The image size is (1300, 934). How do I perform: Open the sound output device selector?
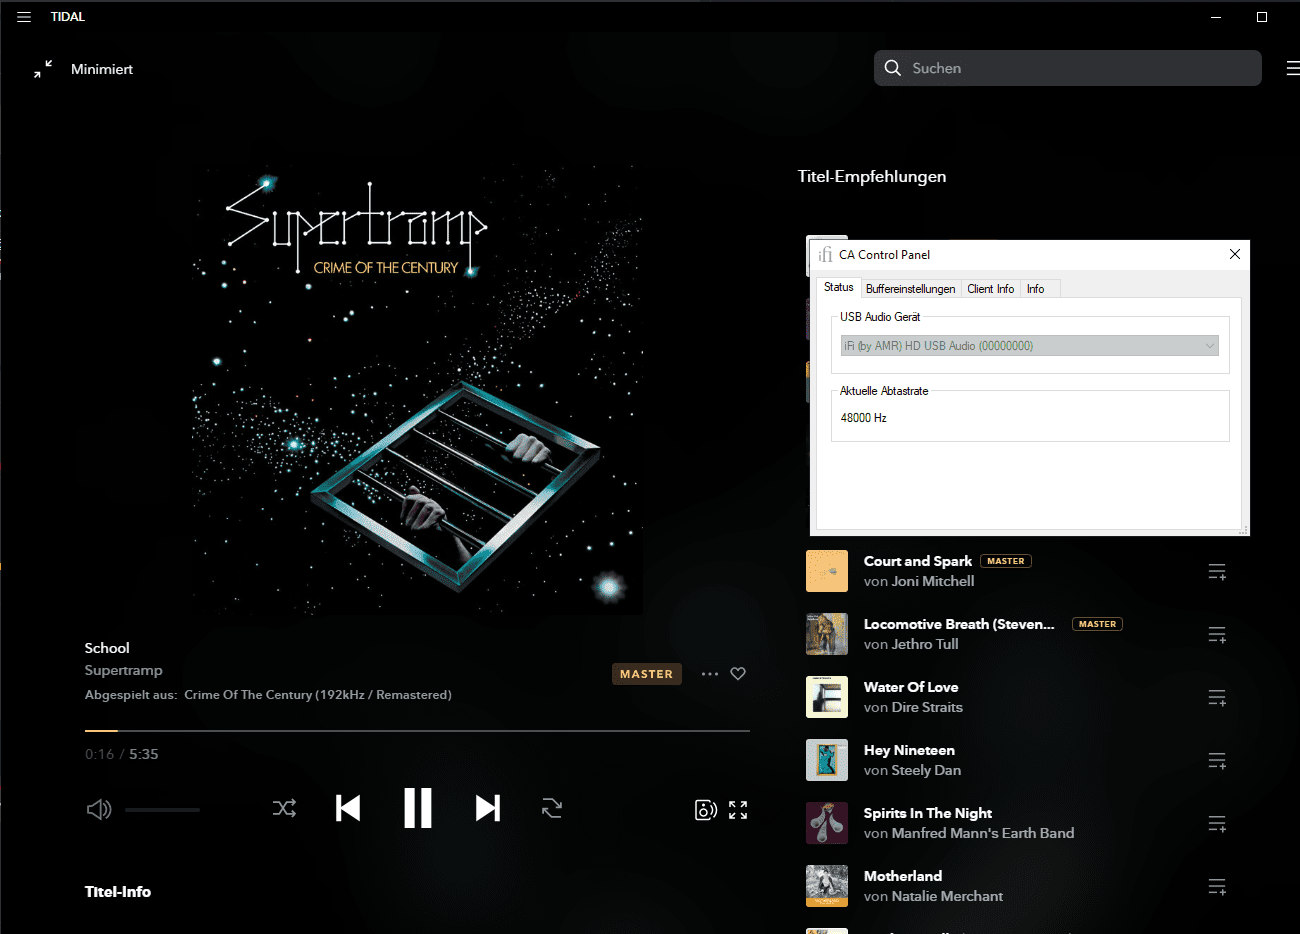click(706, 810)
